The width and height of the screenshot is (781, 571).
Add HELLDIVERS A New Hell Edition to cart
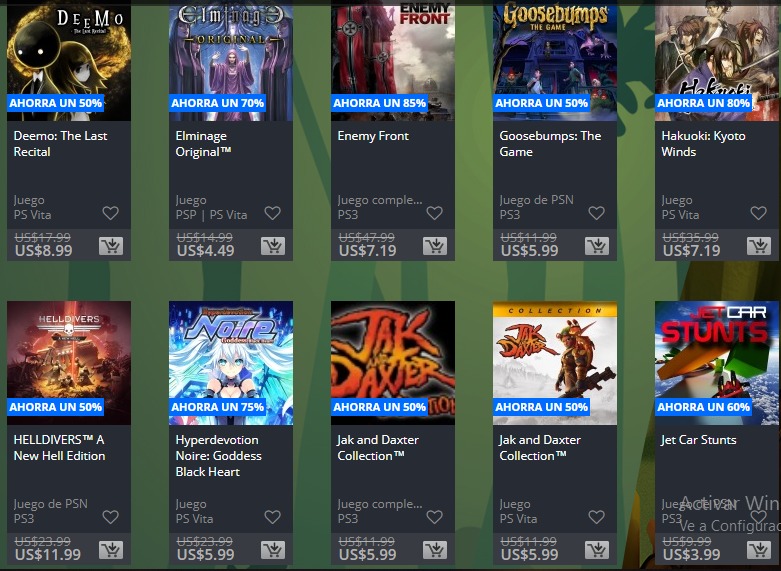pos(111,550)
